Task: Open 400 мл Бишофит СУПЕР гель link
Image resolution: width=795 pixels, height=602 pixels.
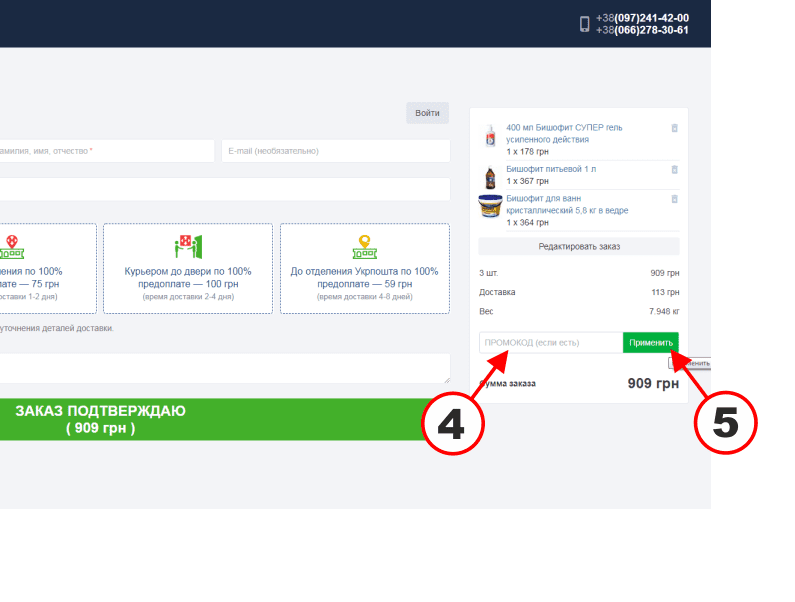Action: click(x=564, y=133)
